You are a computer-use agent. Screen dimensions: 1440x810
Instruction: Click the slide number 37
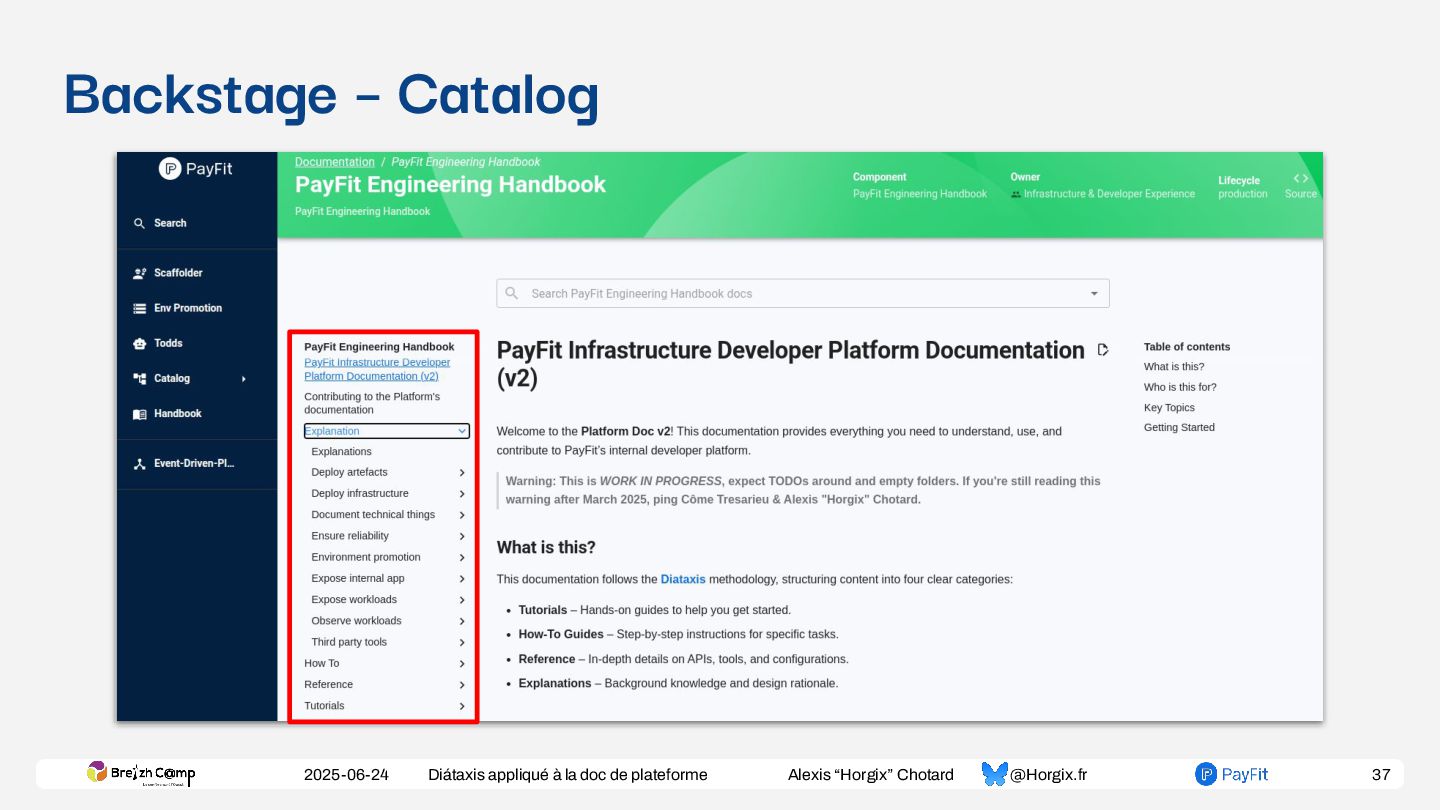click(1381, 775)
